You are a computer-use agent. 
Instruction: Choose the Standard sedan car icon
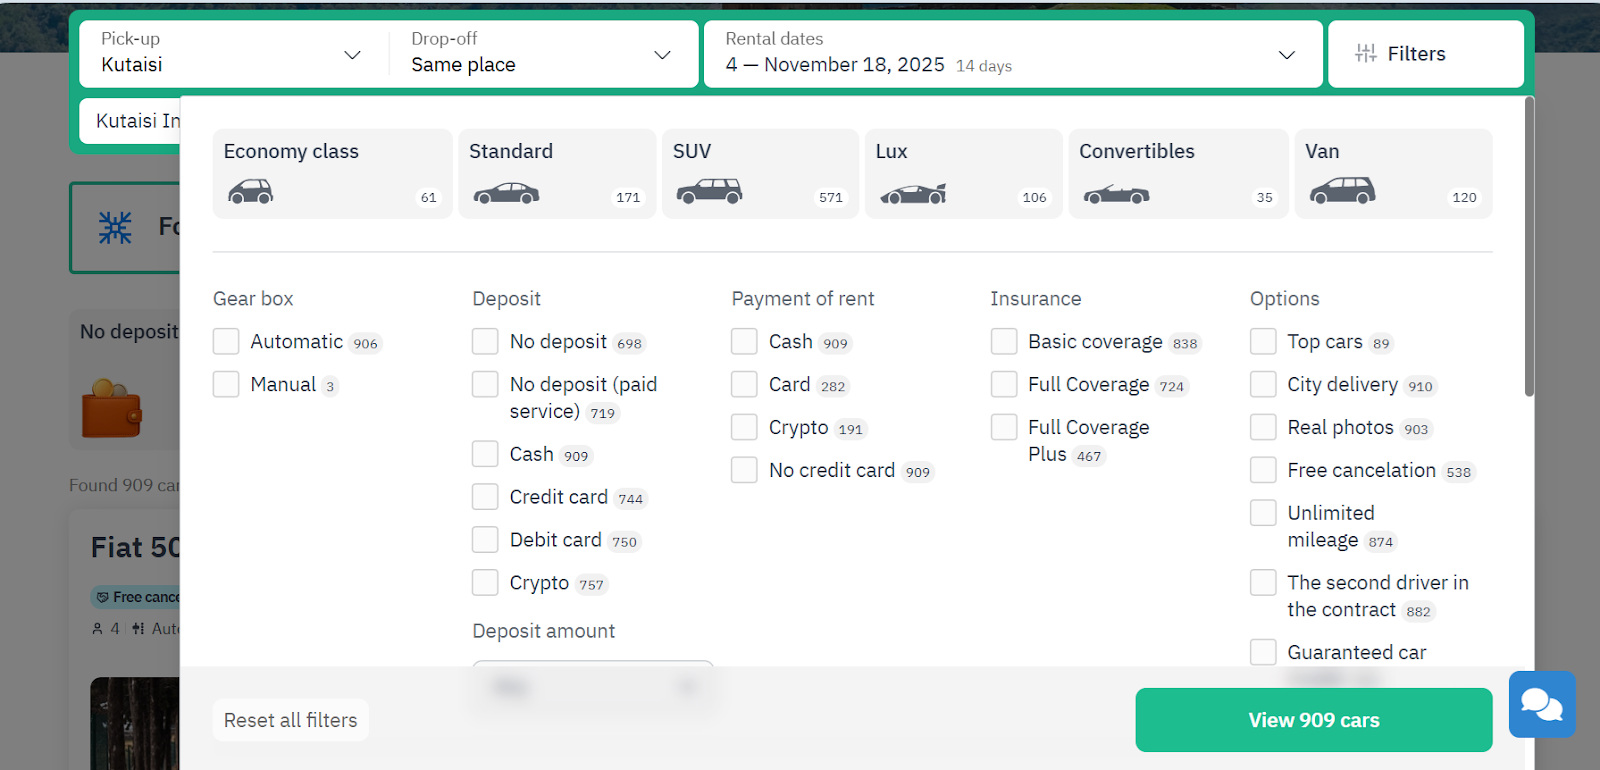[x=506, y=192]
